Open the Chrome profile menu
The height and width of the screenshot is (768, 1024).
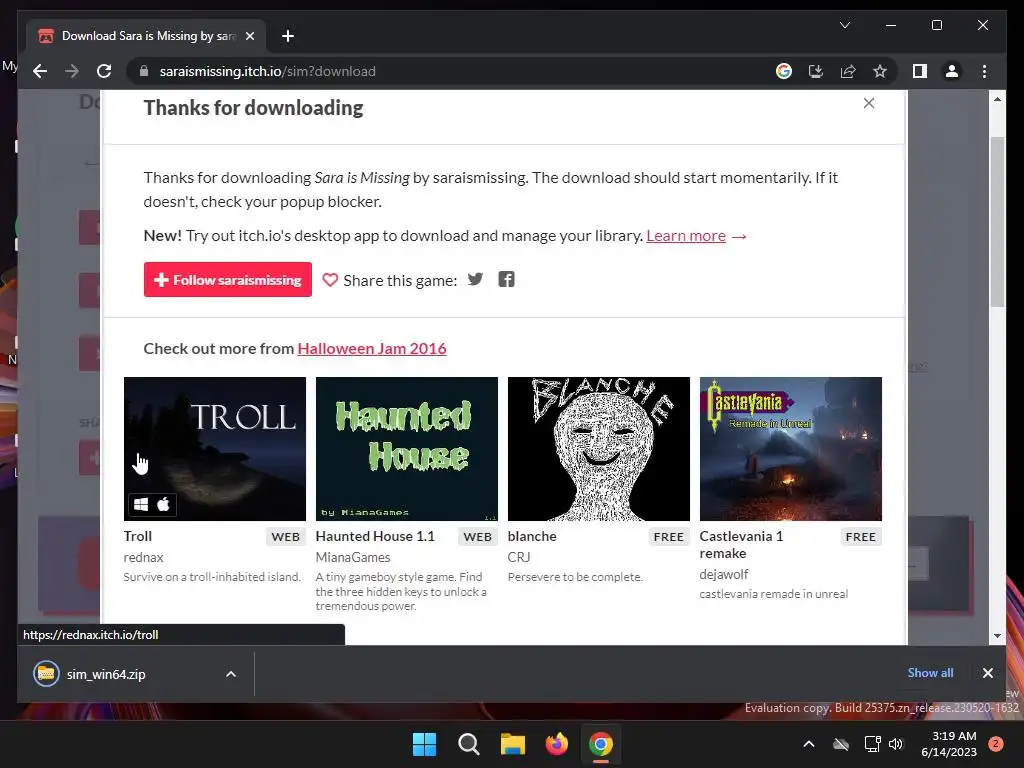pos(952,71)
